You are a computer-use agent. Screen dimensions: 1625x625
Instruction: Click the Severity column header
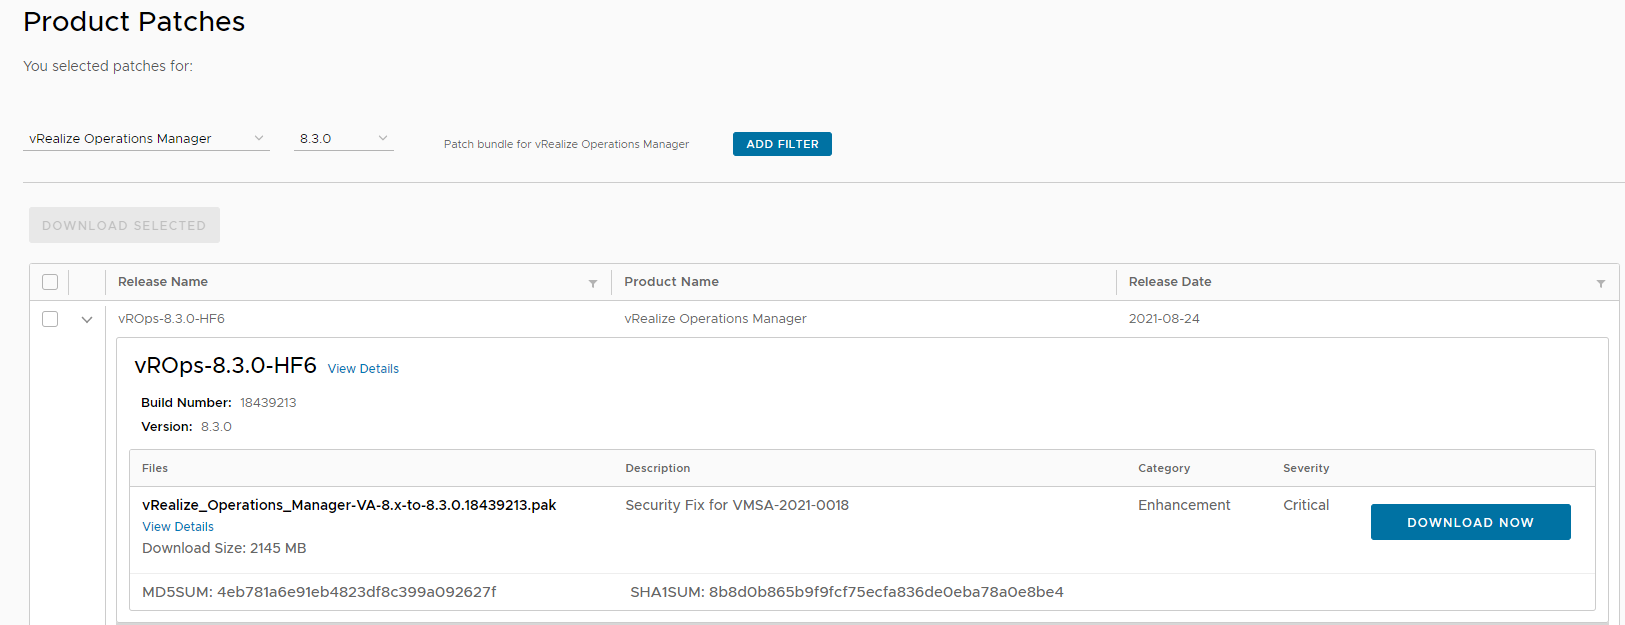[x=1306, y=468]
